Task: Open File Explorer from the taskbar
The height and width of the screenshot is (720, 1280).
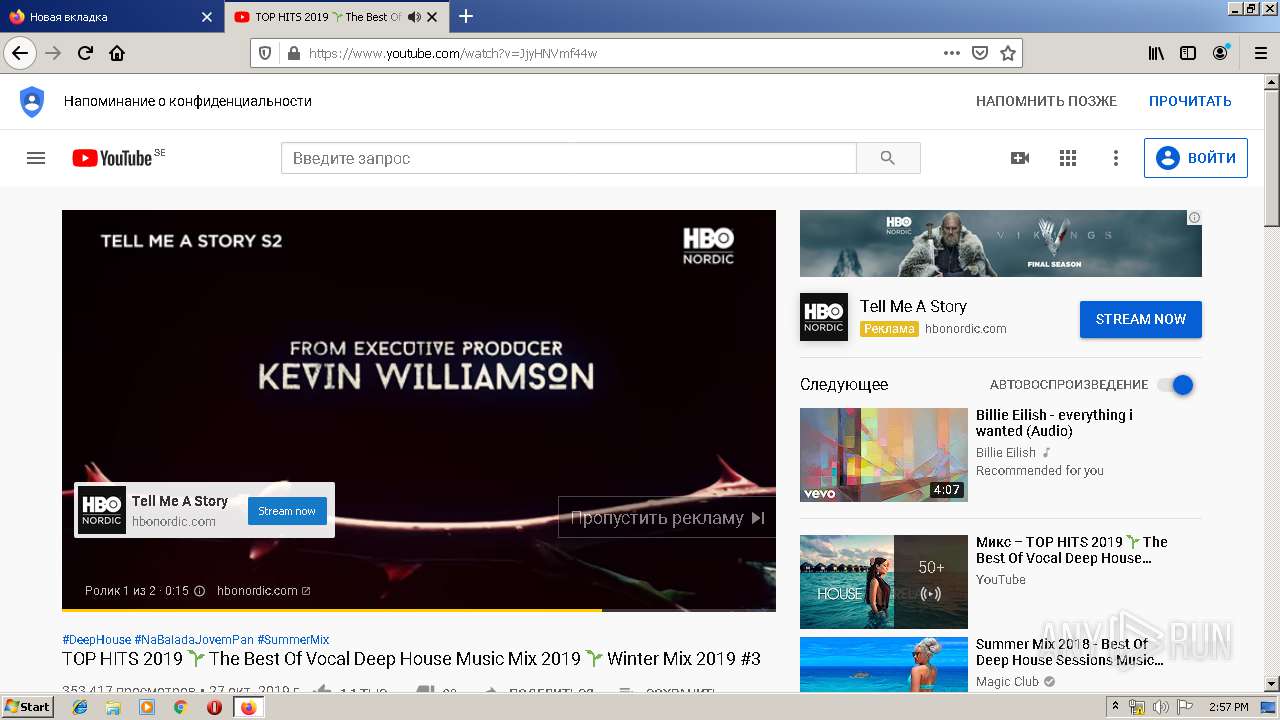Action: click(113, 707)
